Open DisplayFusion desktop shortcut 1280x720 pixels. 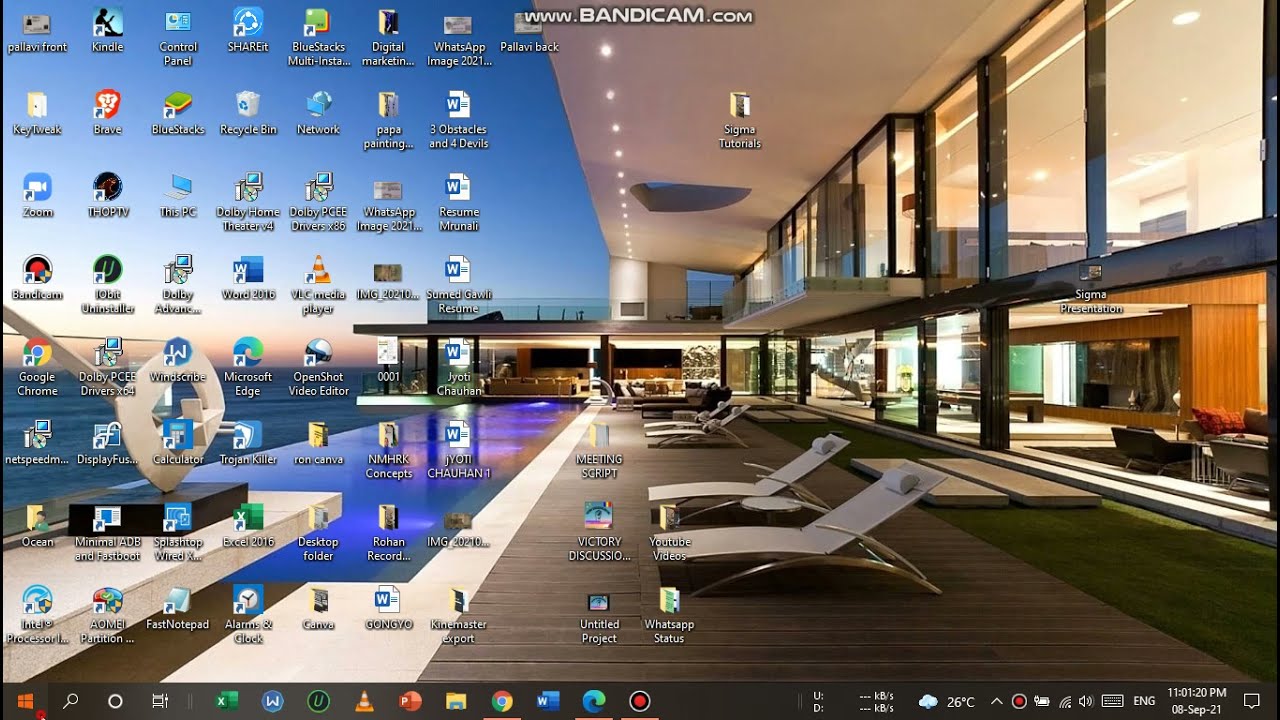click(107, 443)
